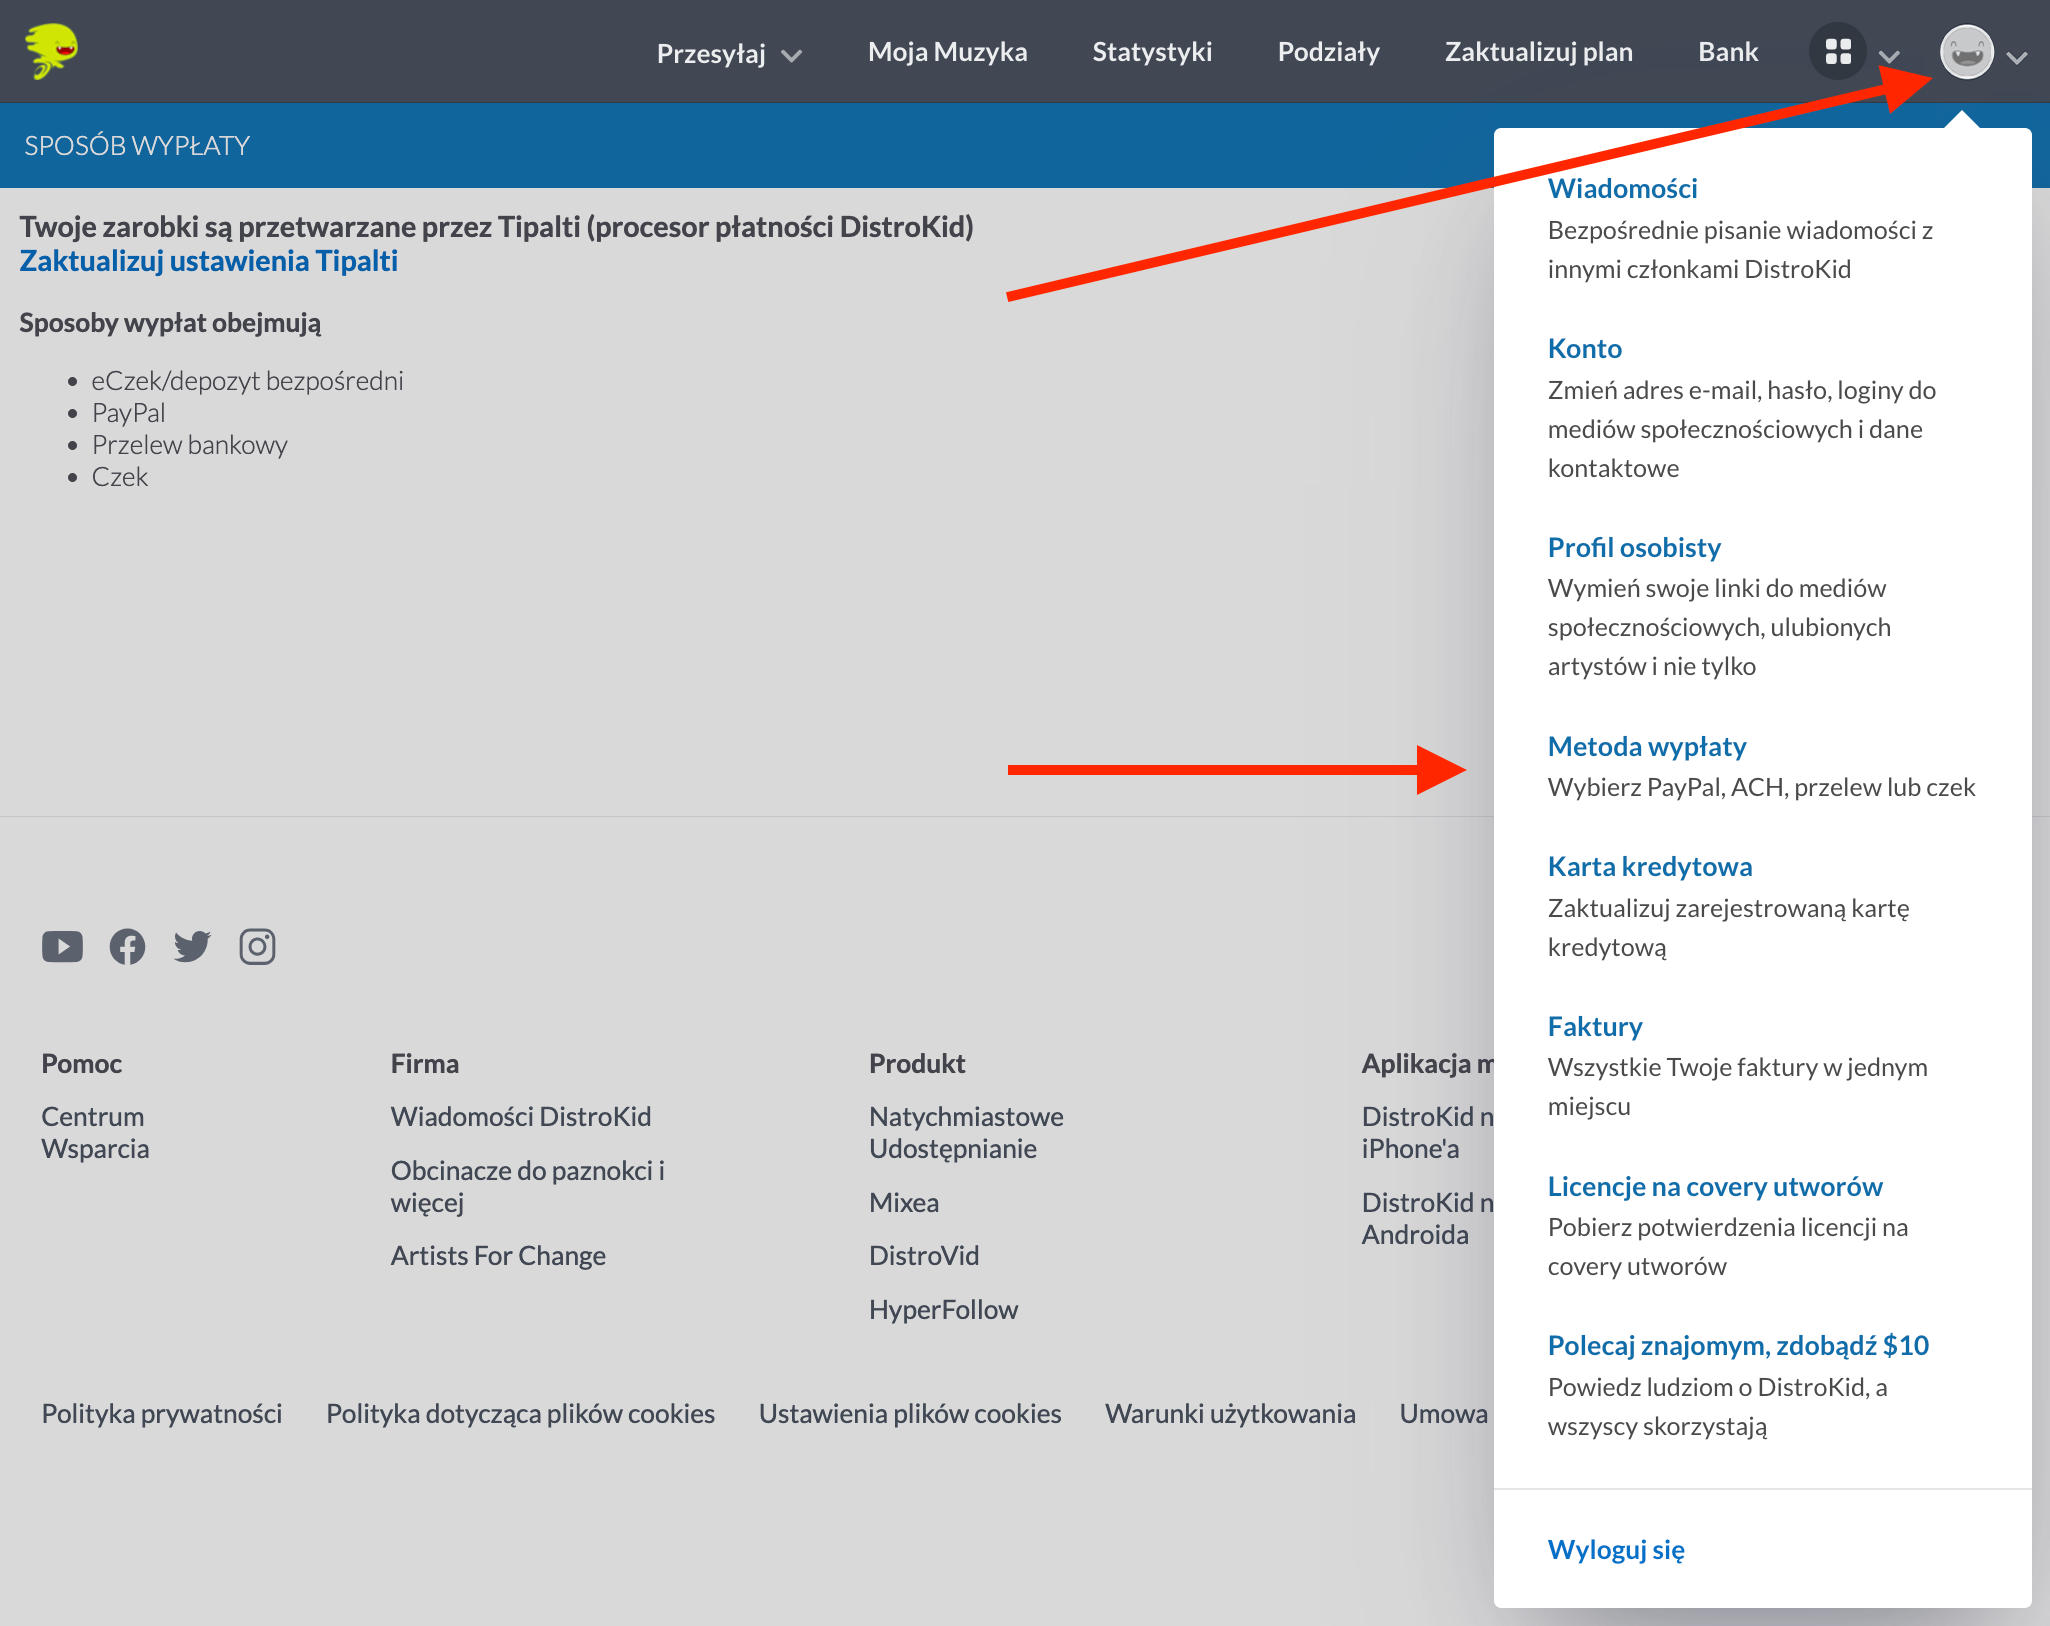Open Wiadomości from profile menu
Viewport: 2050px width, 1626px height.
(1622, 188)
